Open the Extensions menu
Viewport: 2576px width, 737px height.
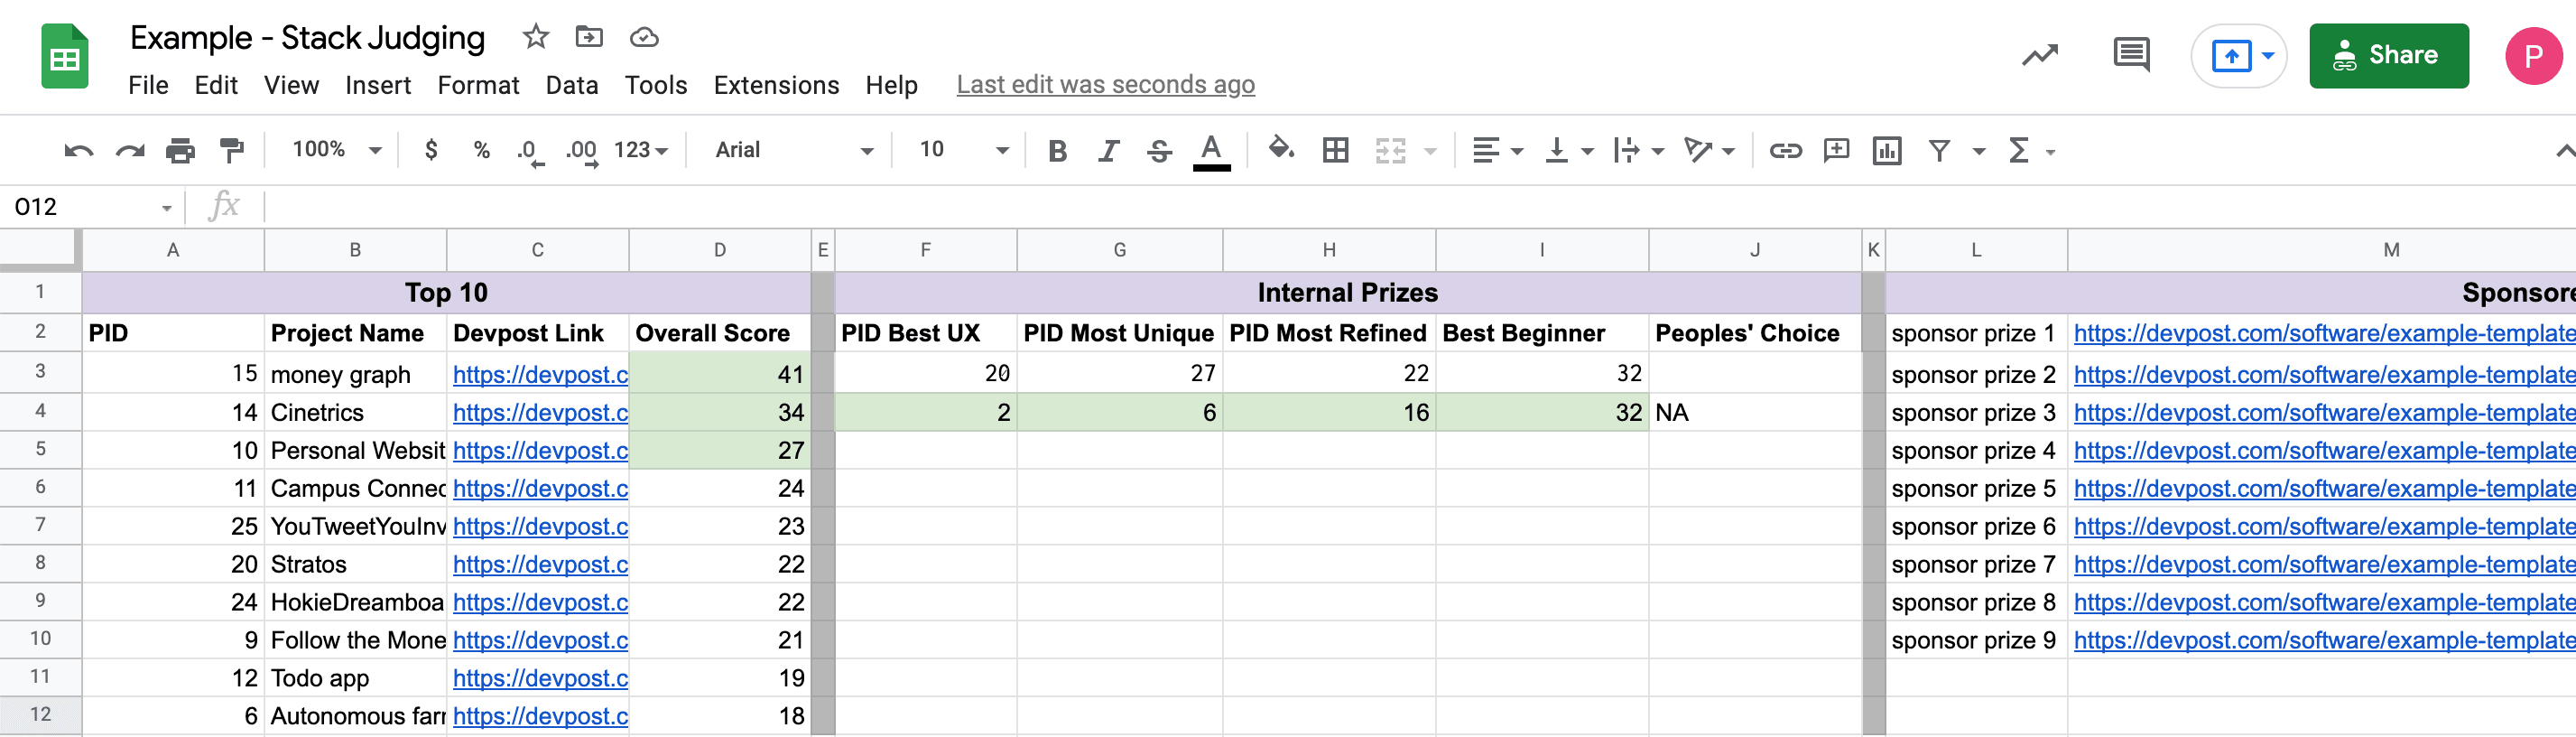coord(776,86)
